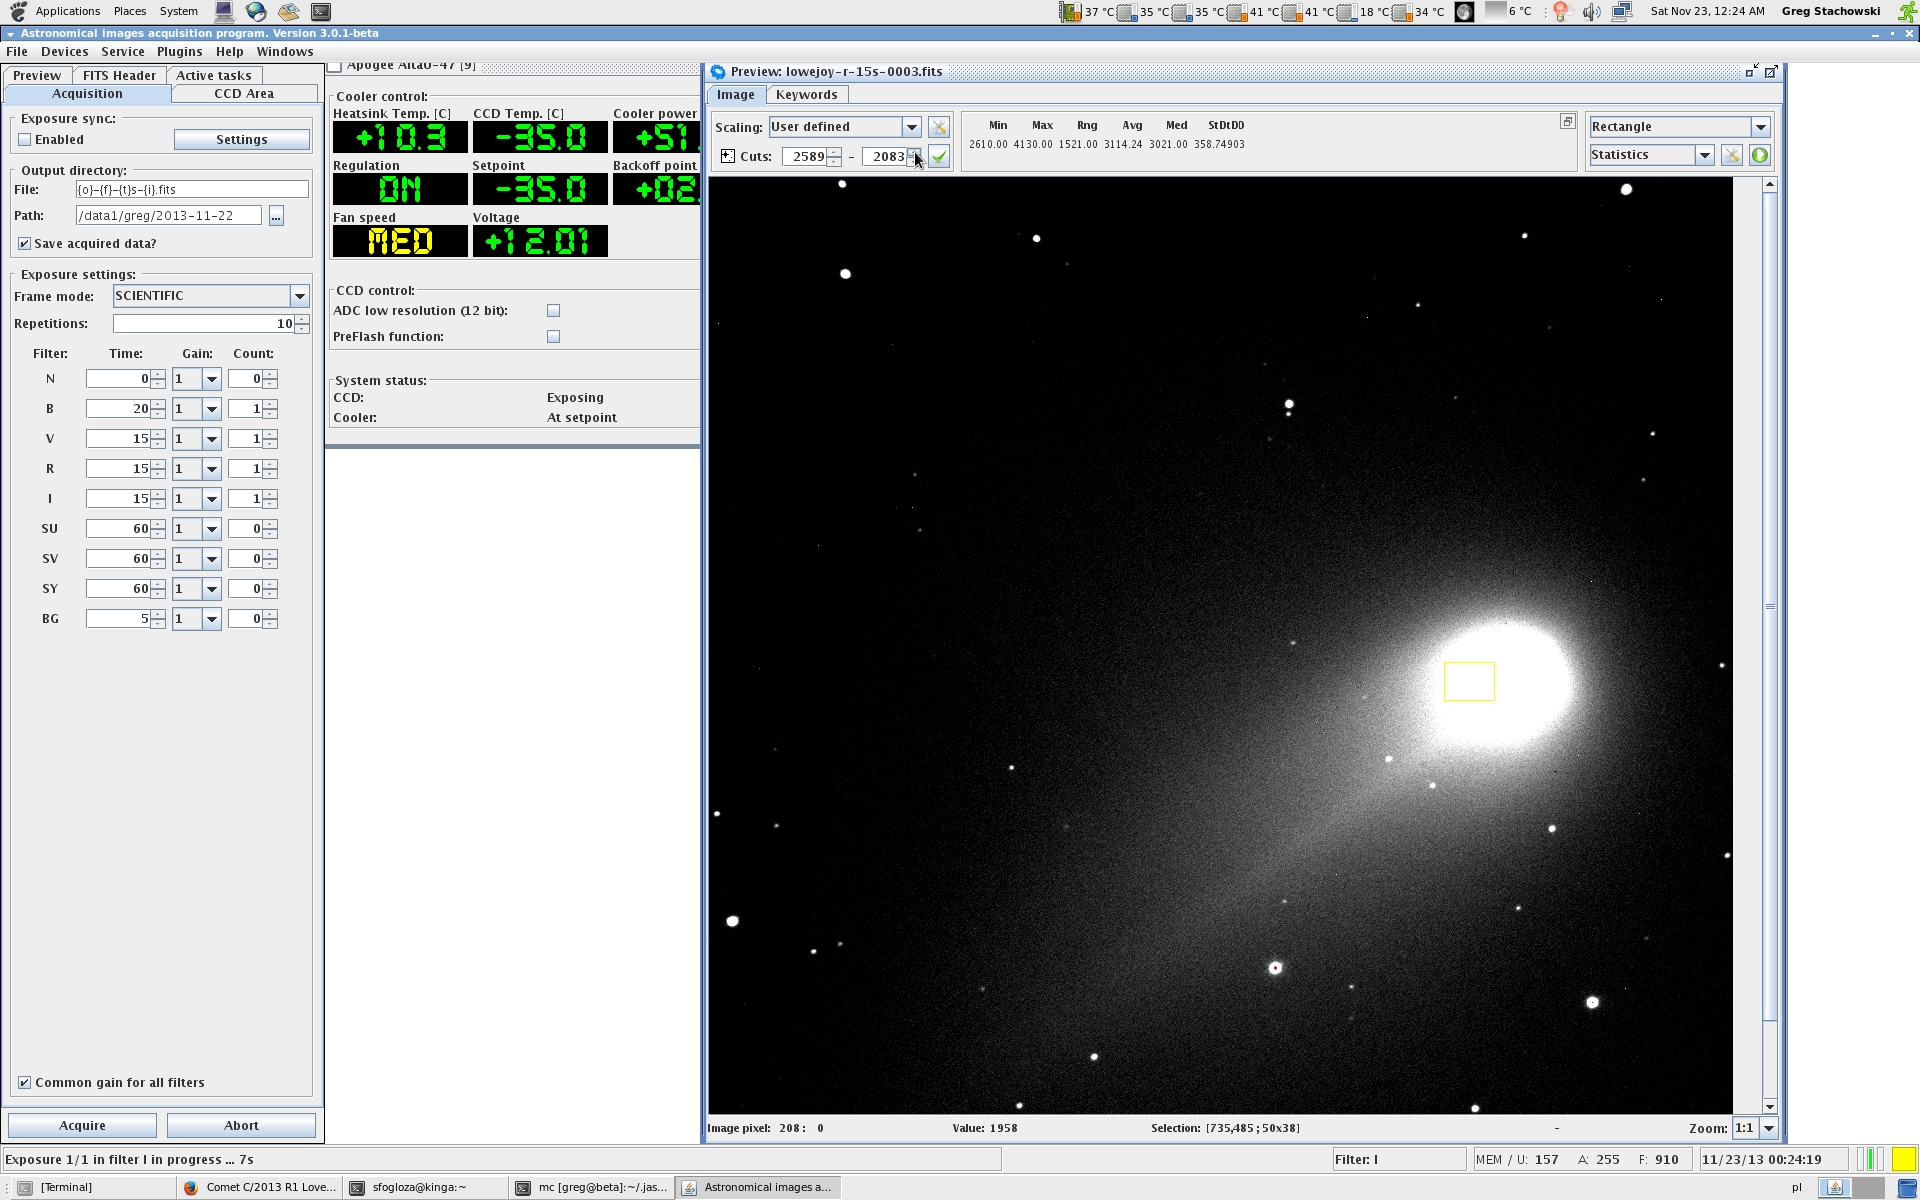
Task: Browse for output path with ... button
Action: click(x=276, y=216)
